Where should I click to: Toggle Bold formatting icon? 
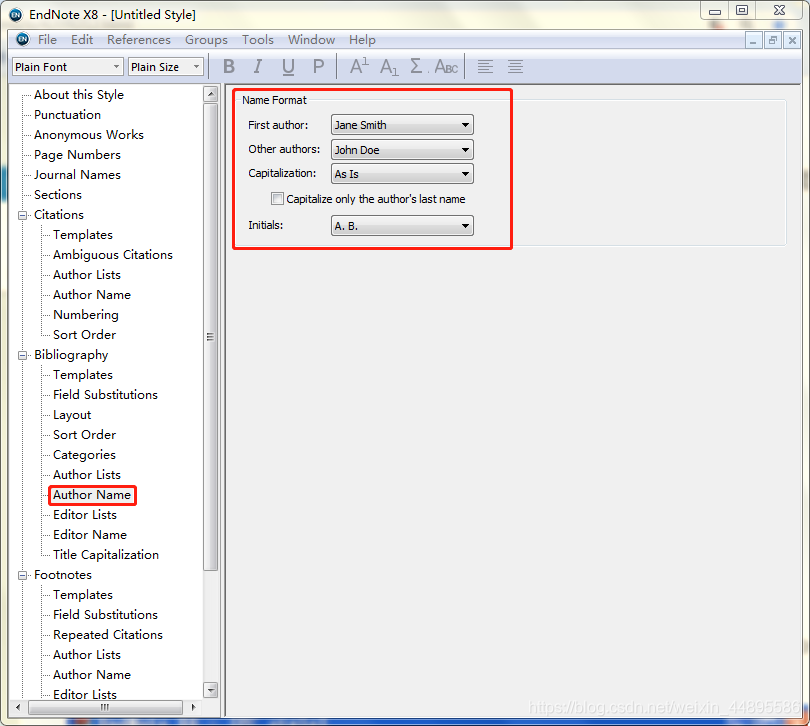(x=229, y=67)
